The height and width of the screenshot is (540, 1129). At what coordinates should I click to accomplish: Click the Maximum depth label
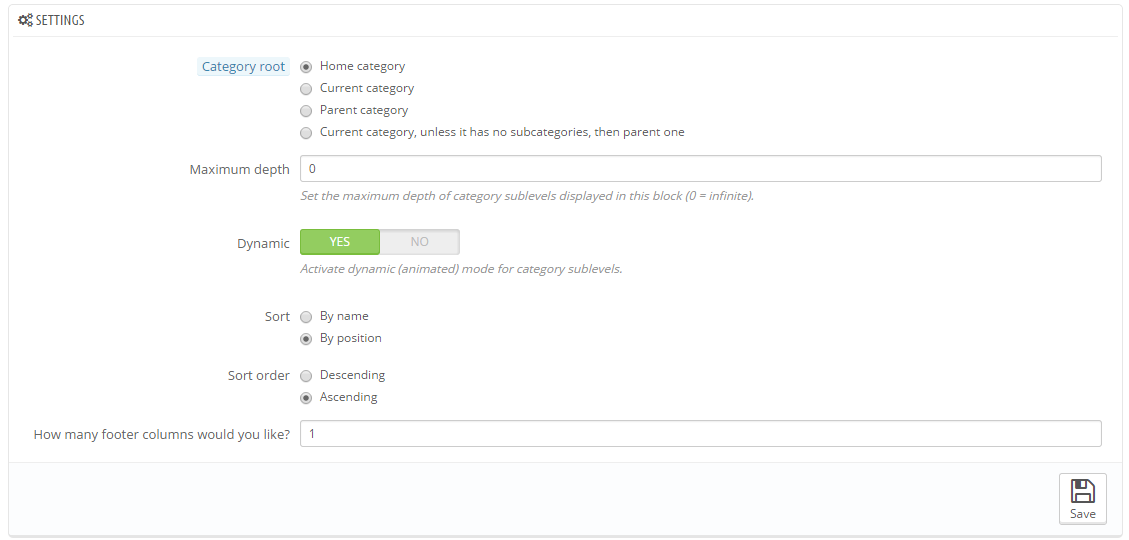pos(240,169)
